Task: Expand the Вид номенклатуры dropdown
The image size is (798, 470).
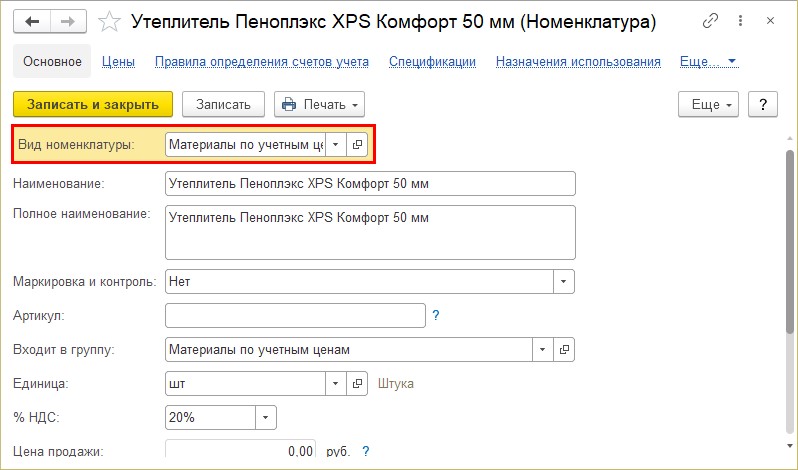Action: click(x=335, y=144)
